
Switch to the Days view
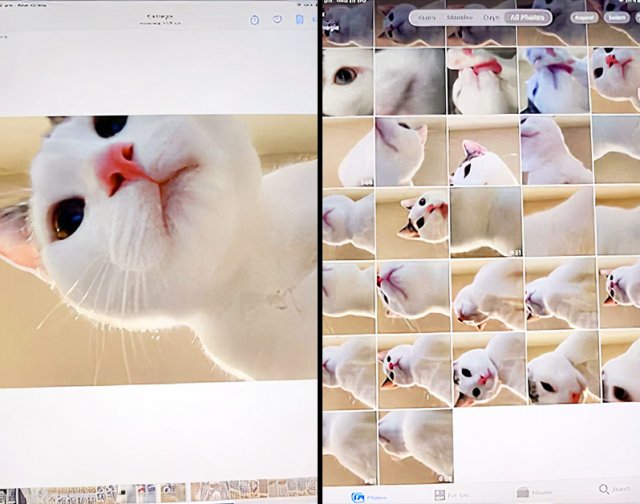[x=493, y=17]
